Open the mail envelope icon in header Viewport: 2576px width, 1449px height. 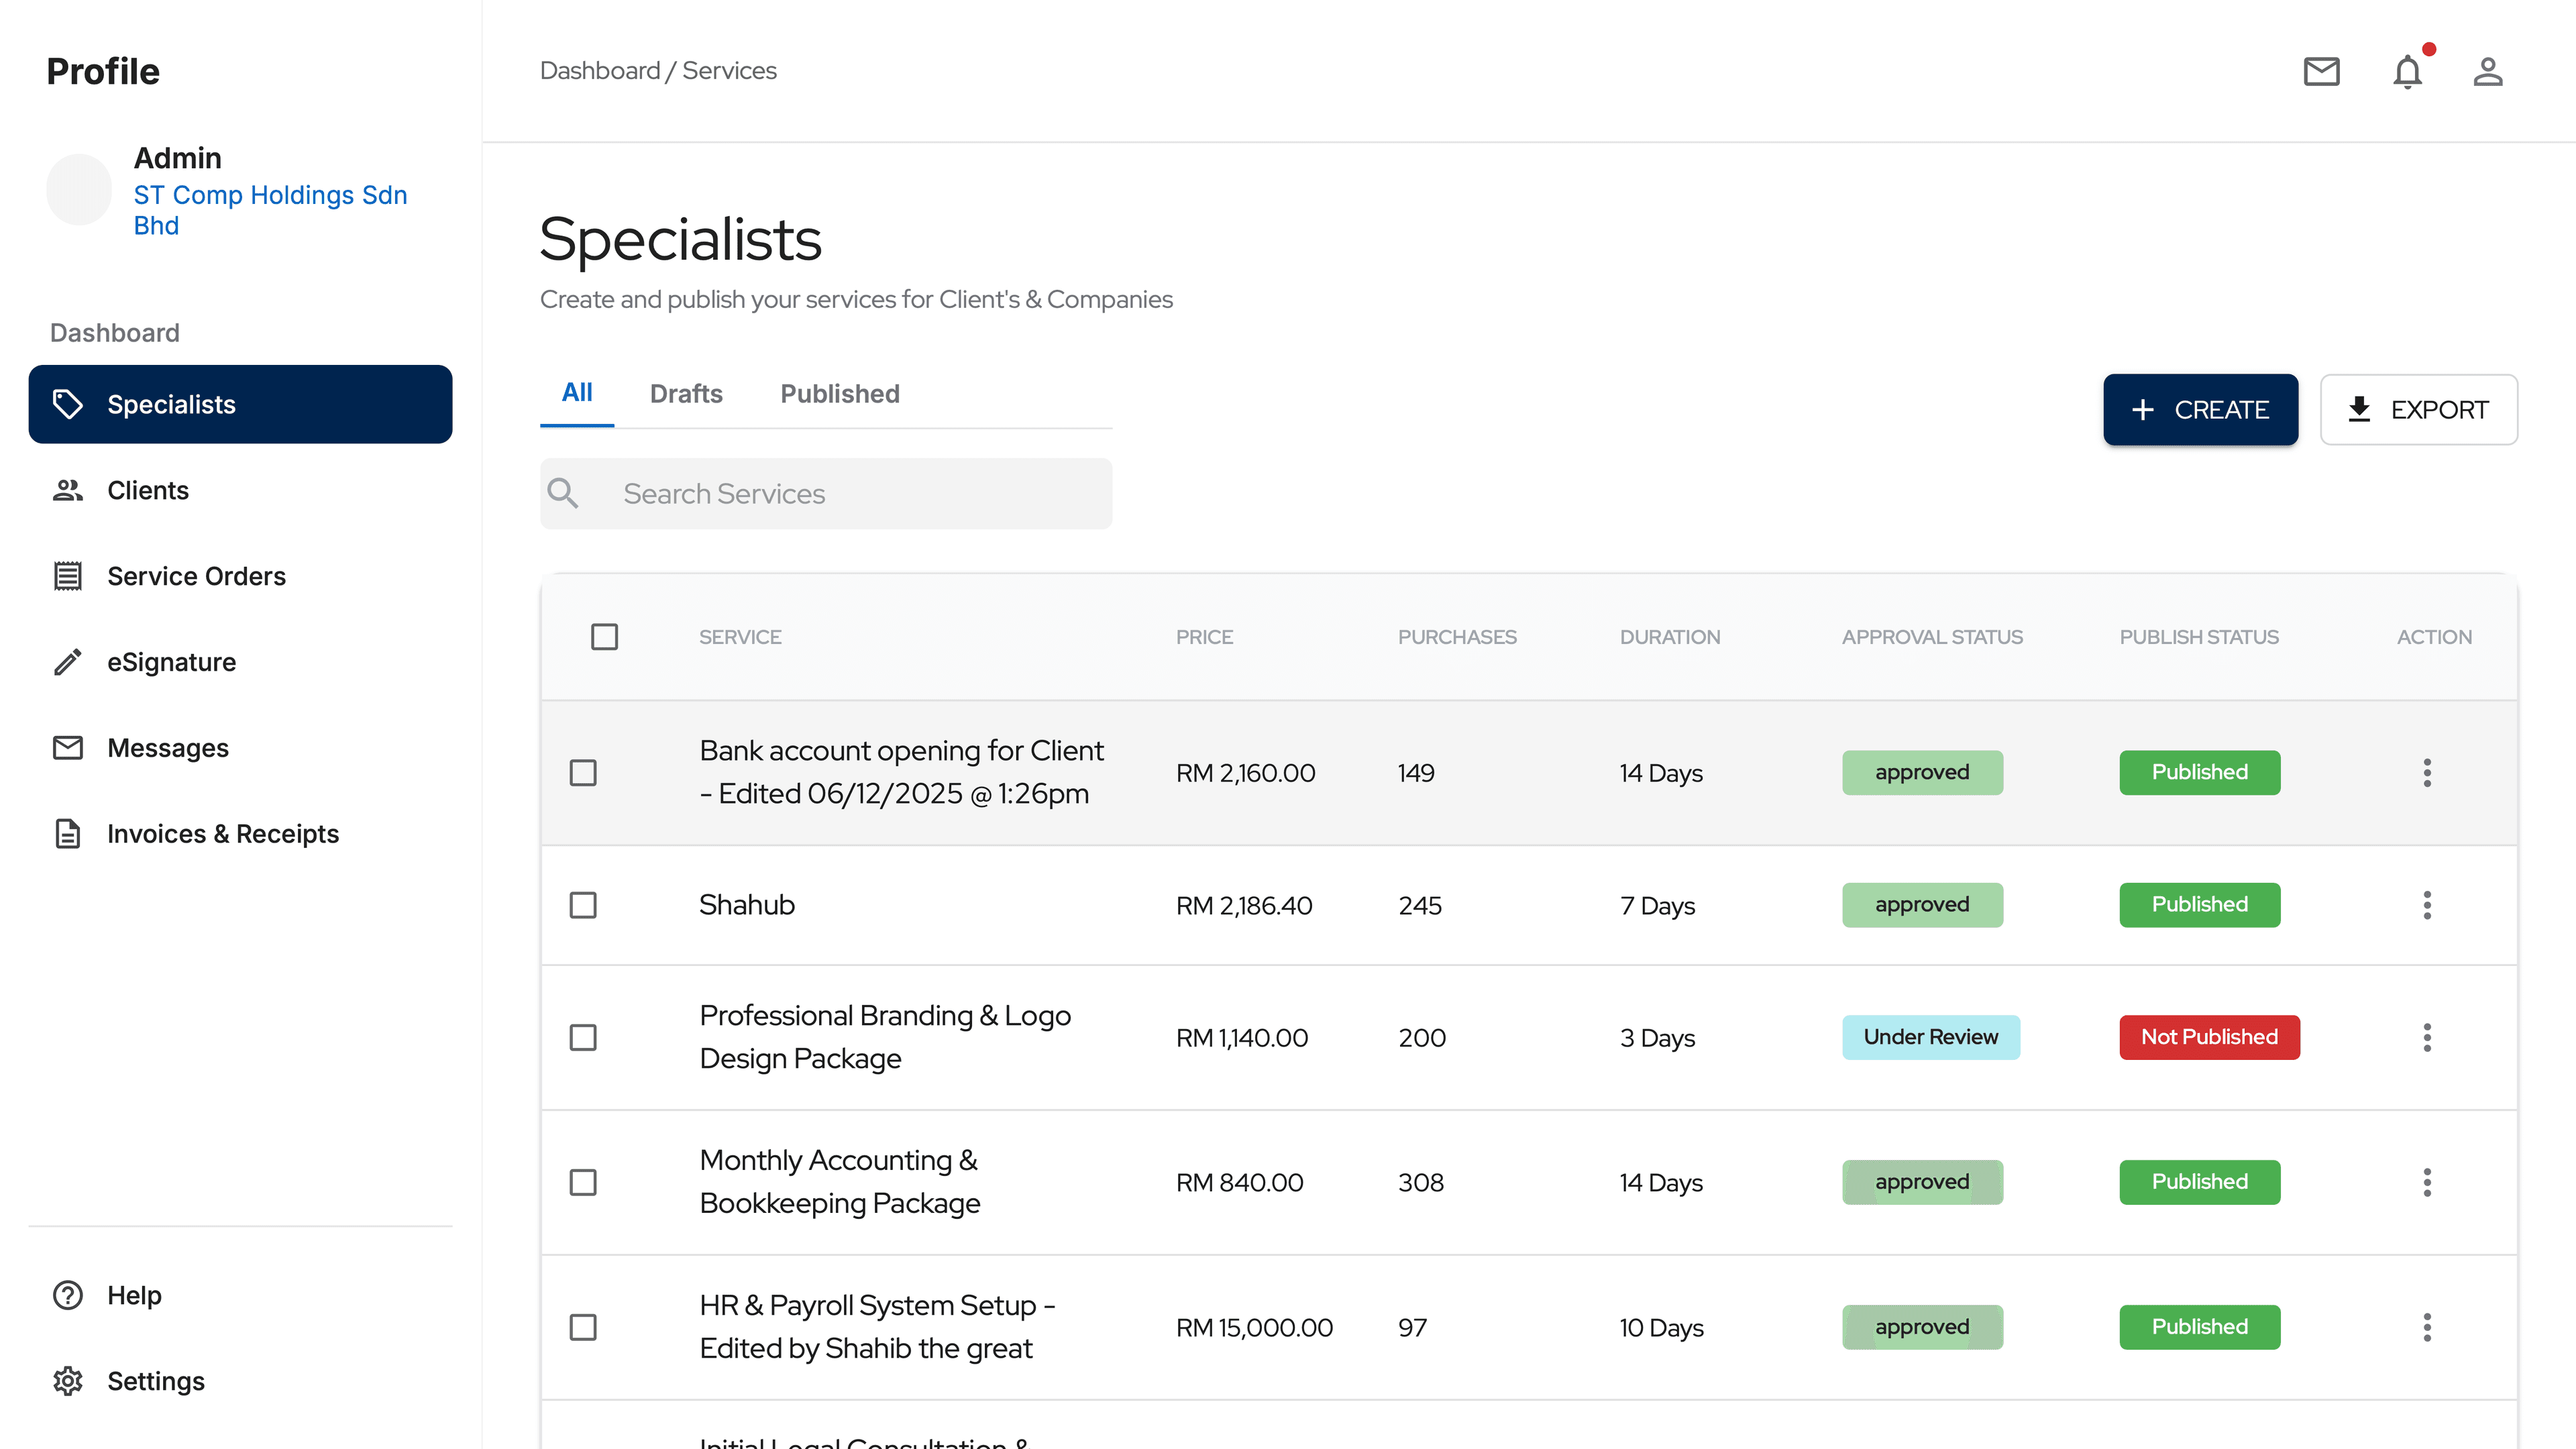tap(2321, 71)
